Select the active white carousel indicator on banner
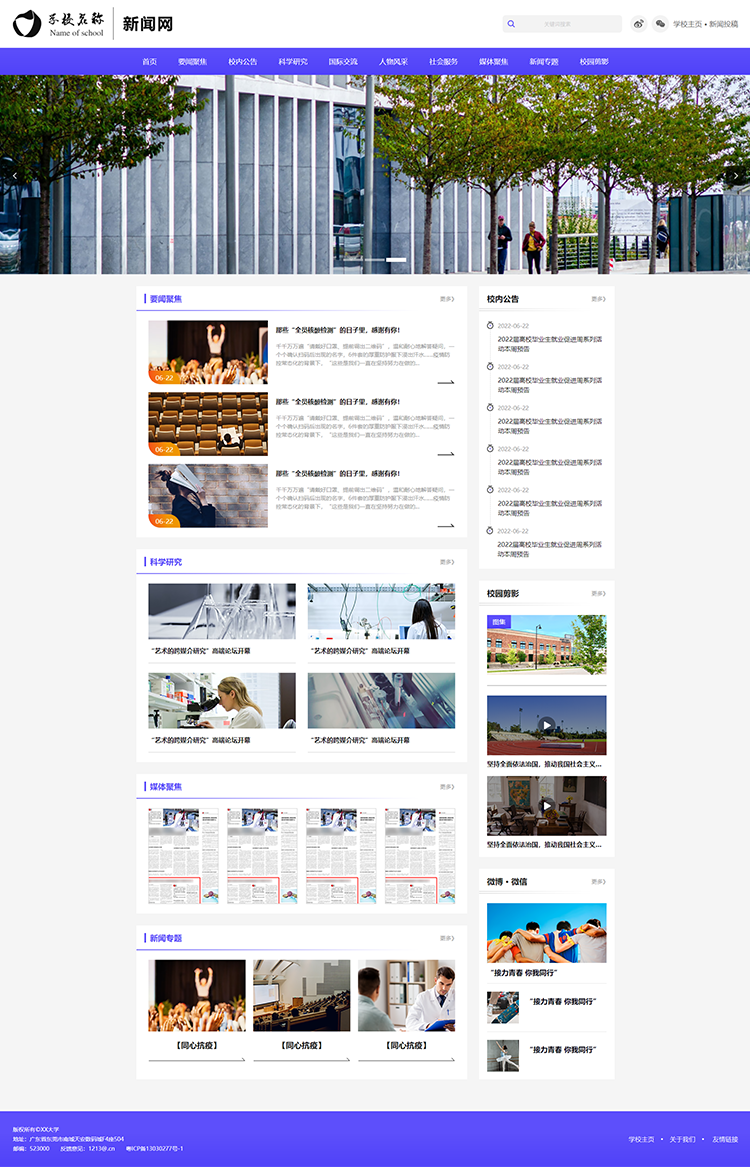The image size is (750, 1167). point(396,260)
